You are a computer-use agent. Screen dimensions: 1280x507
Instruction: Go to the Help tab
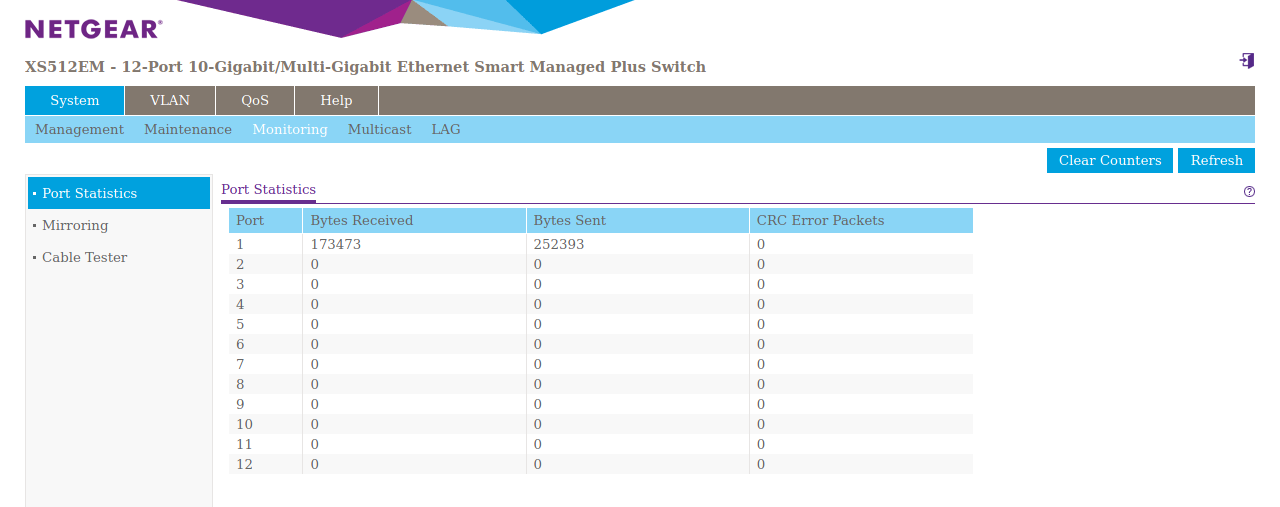[336, 100]
